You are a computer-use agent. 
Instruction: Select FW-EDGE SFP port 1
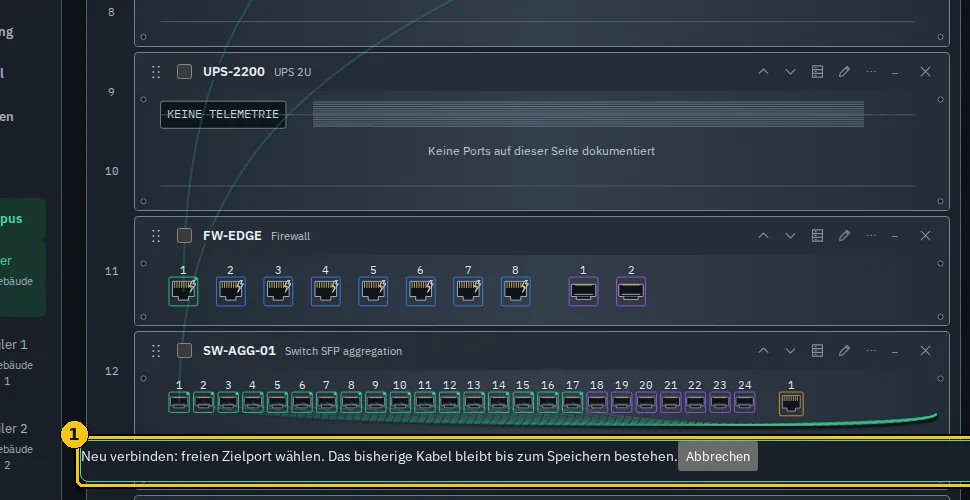[583, 291]
